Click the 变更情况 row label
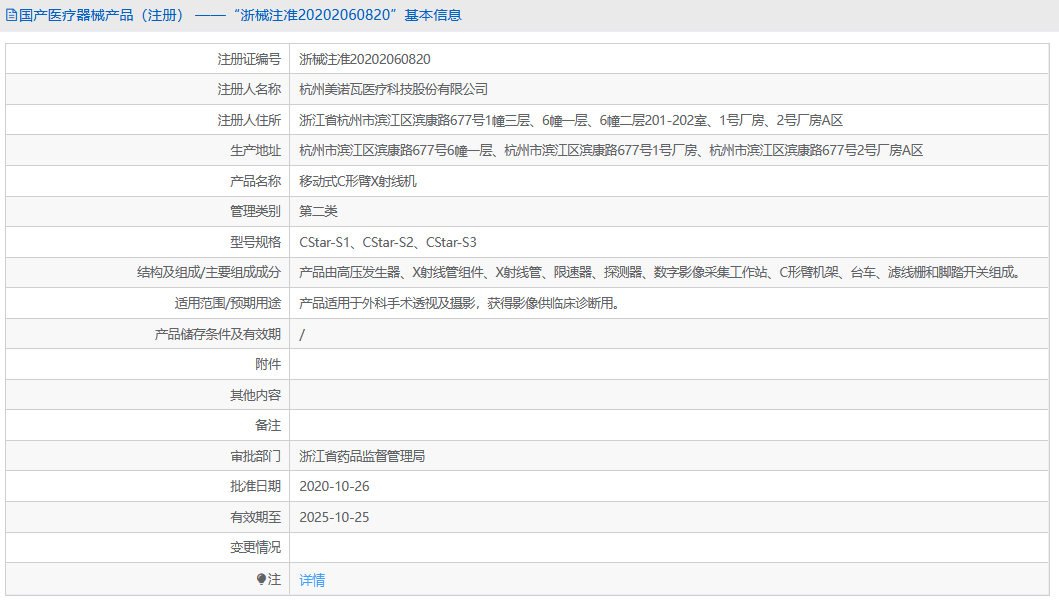The image size is (1059, 603). [x=255, y=547]
